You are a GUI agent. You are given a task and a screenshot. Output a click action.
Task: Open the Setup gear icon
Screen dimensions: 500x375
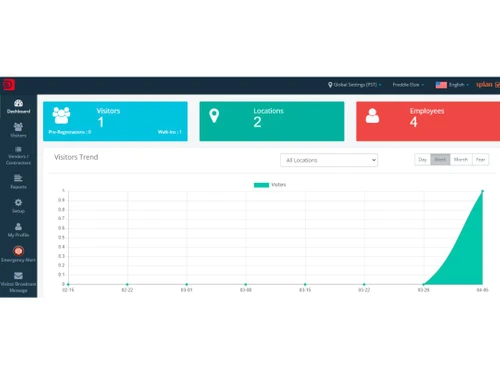[18, 202]
